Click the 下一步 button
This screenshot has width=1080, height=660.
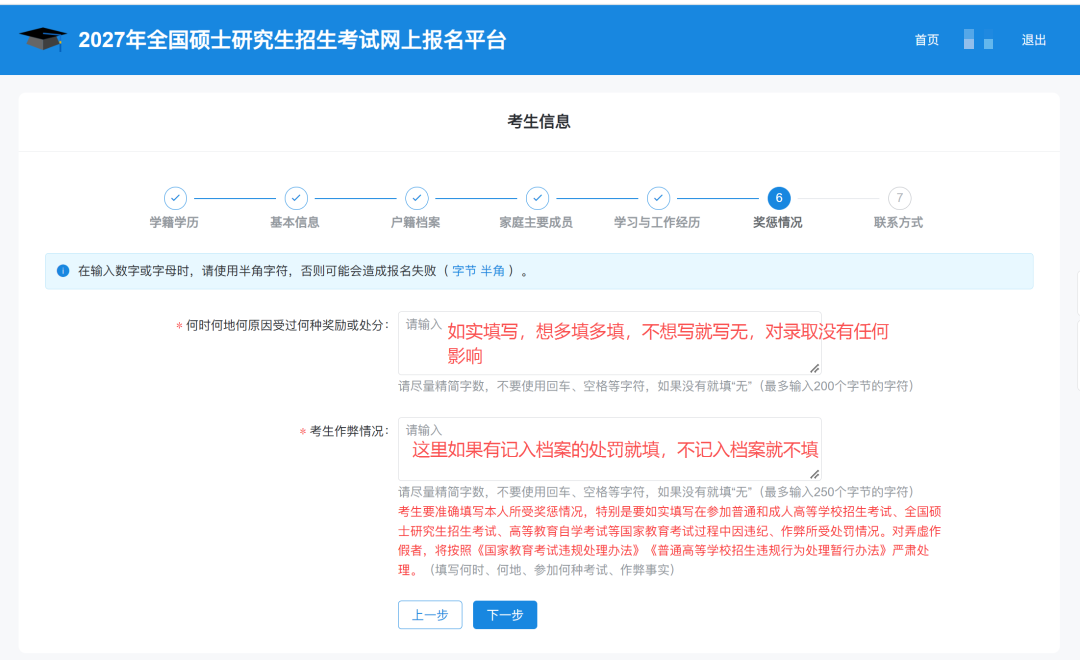tap(505, 615)
